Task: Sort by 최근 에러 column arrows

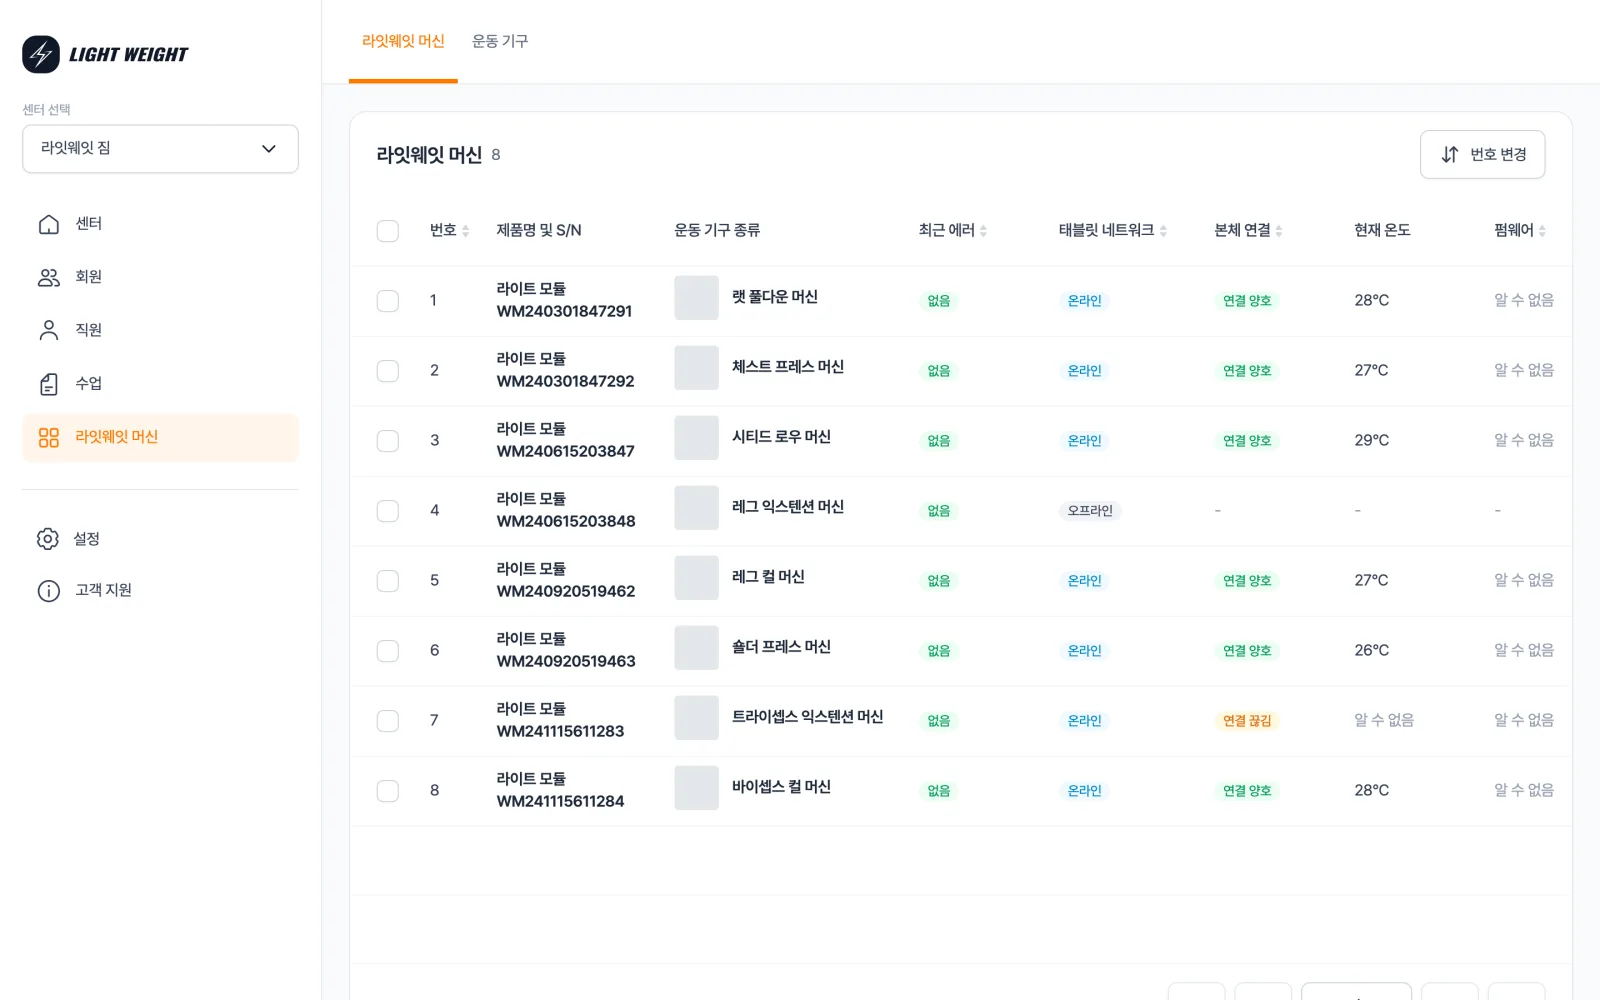Action: tap(983, 231)
